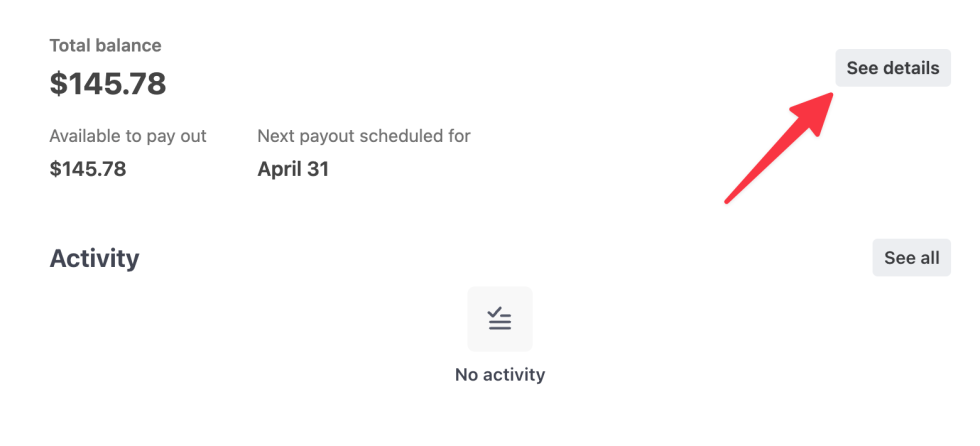This screenshot has width=980, height=446.
Task: Select the Total balance label
Action: 105,45
